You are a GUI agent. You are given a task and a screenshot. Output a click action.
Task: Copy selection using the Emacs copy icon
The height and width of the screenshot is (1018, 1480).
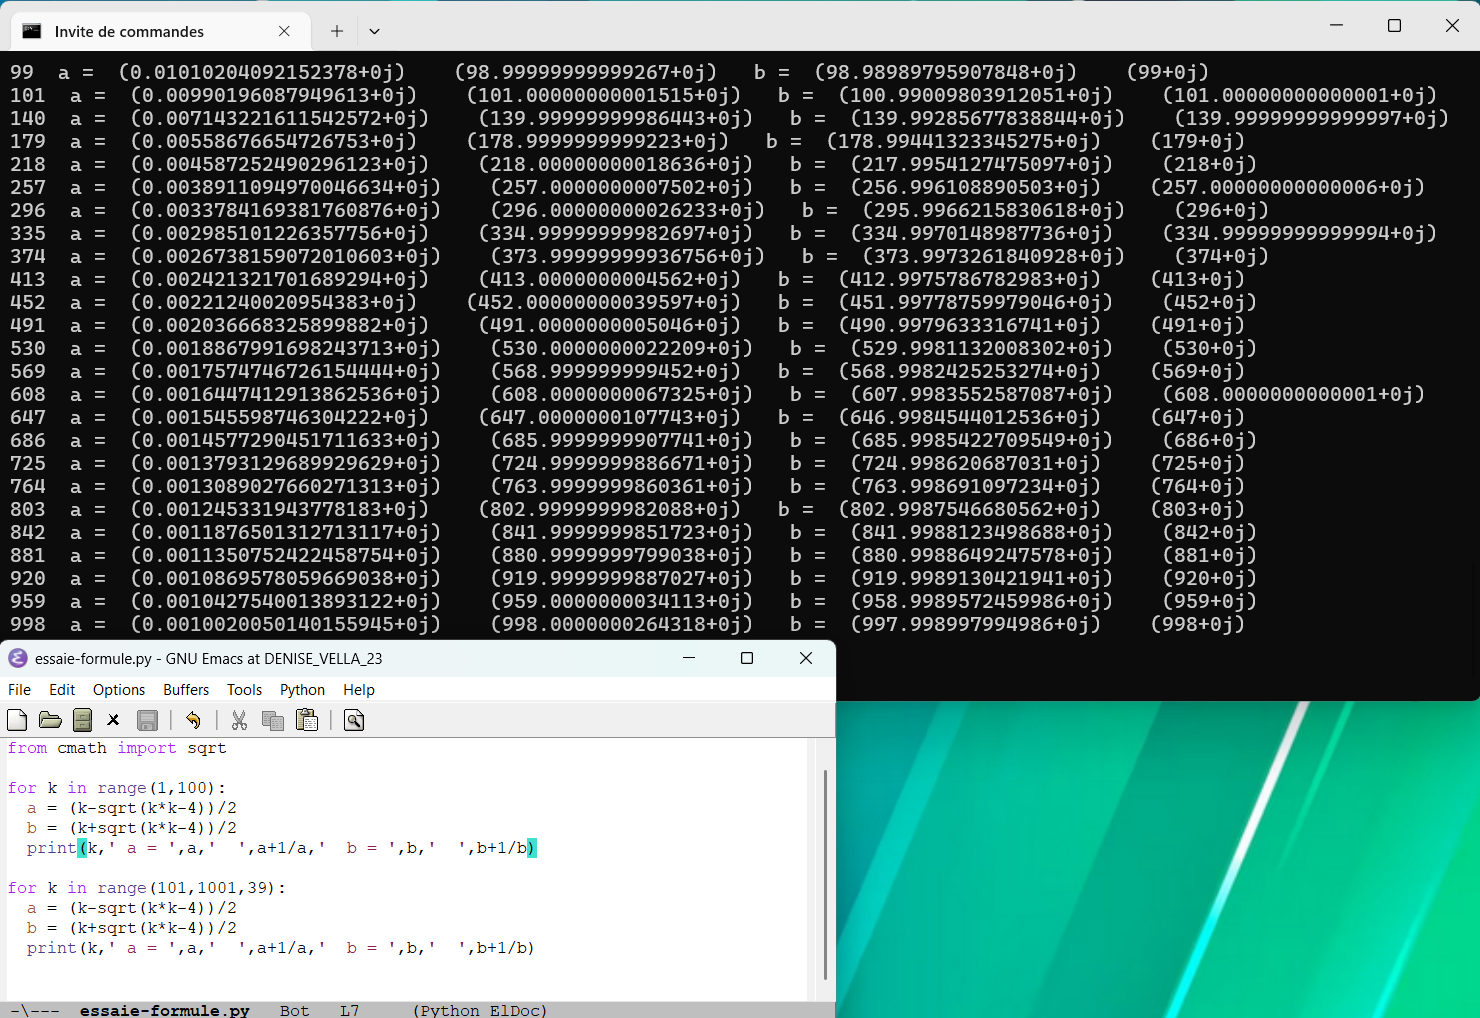click(x=272, y=720)
